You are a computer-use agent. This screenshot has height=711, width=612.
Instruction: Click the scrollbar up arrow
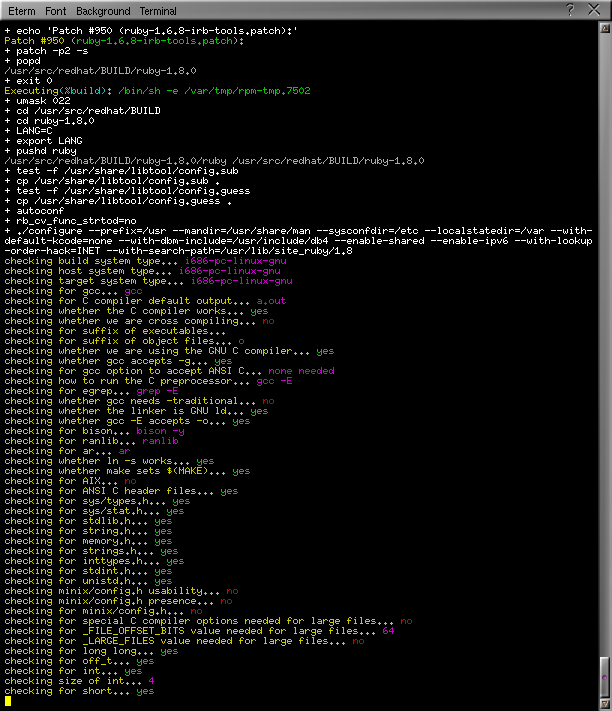coord(605,28)
